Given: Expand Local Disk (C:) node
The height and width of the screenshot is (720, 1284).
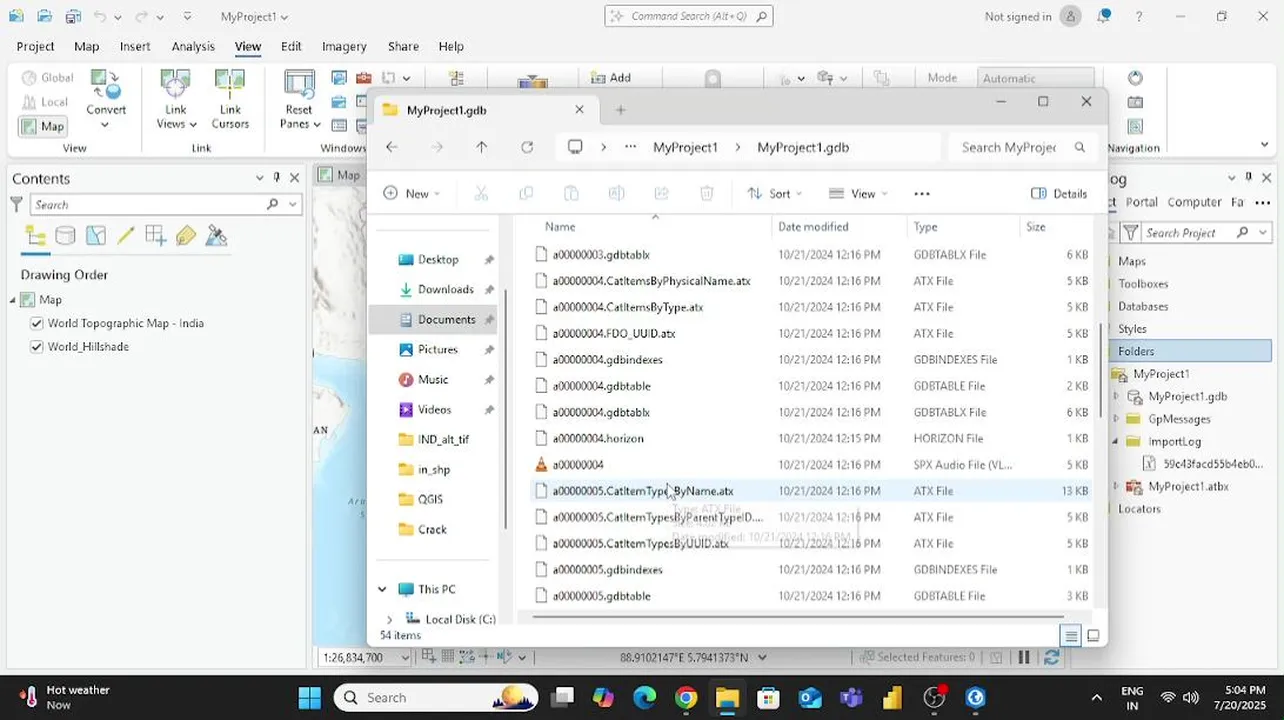Looking at the screenshot, I should (x=390, y=619).
